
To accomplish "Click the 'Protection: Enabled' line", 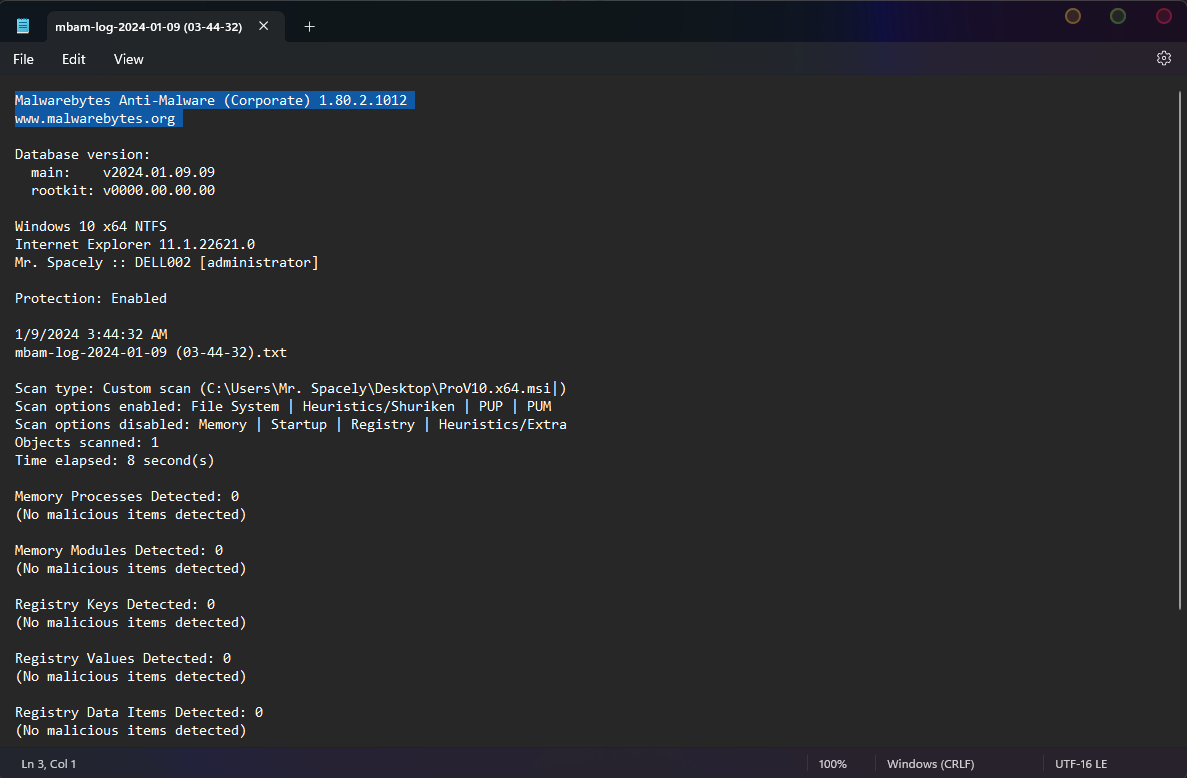I will click(91, 298).
